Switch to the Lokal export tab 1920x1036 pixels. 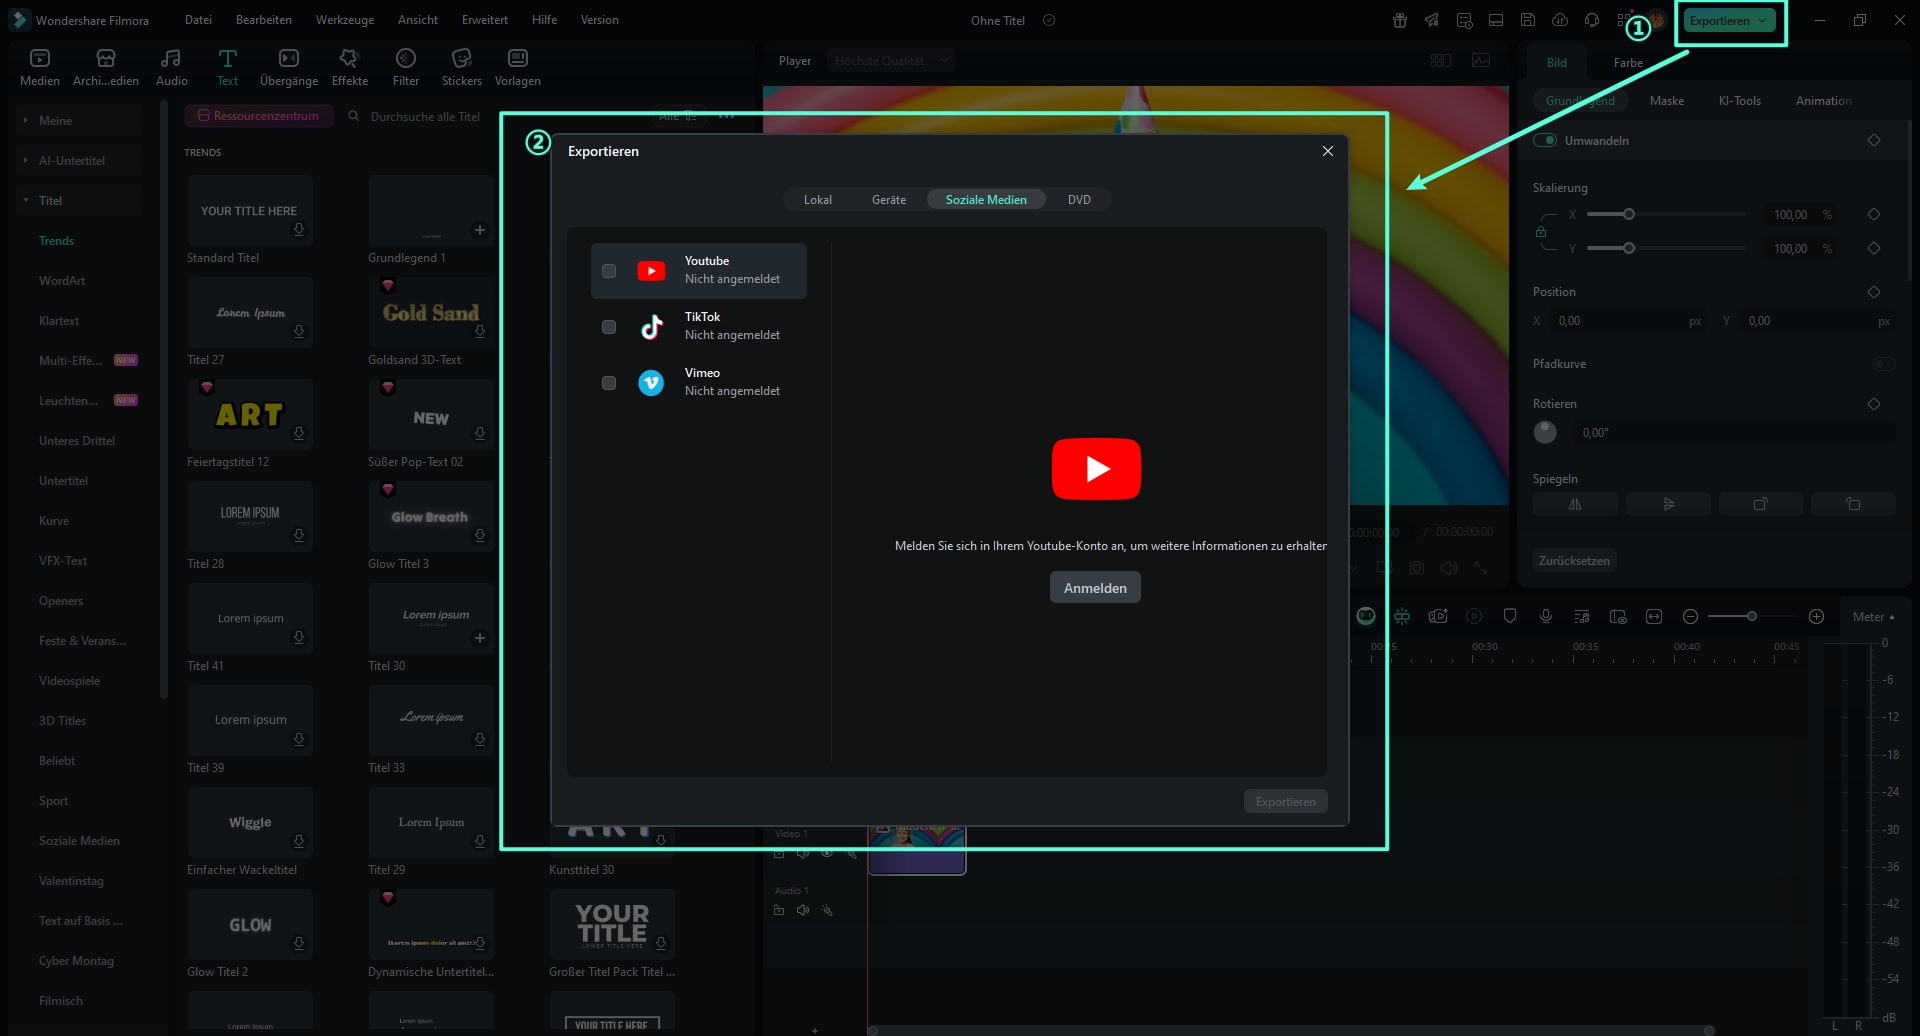click(818, 200)
